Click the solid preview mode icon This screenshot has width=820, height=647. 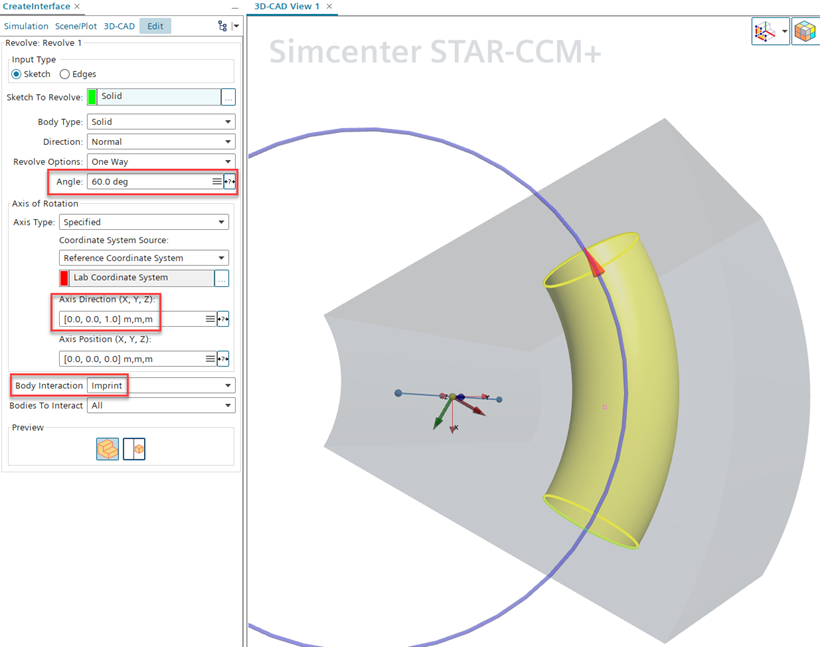tap(107, 450)
